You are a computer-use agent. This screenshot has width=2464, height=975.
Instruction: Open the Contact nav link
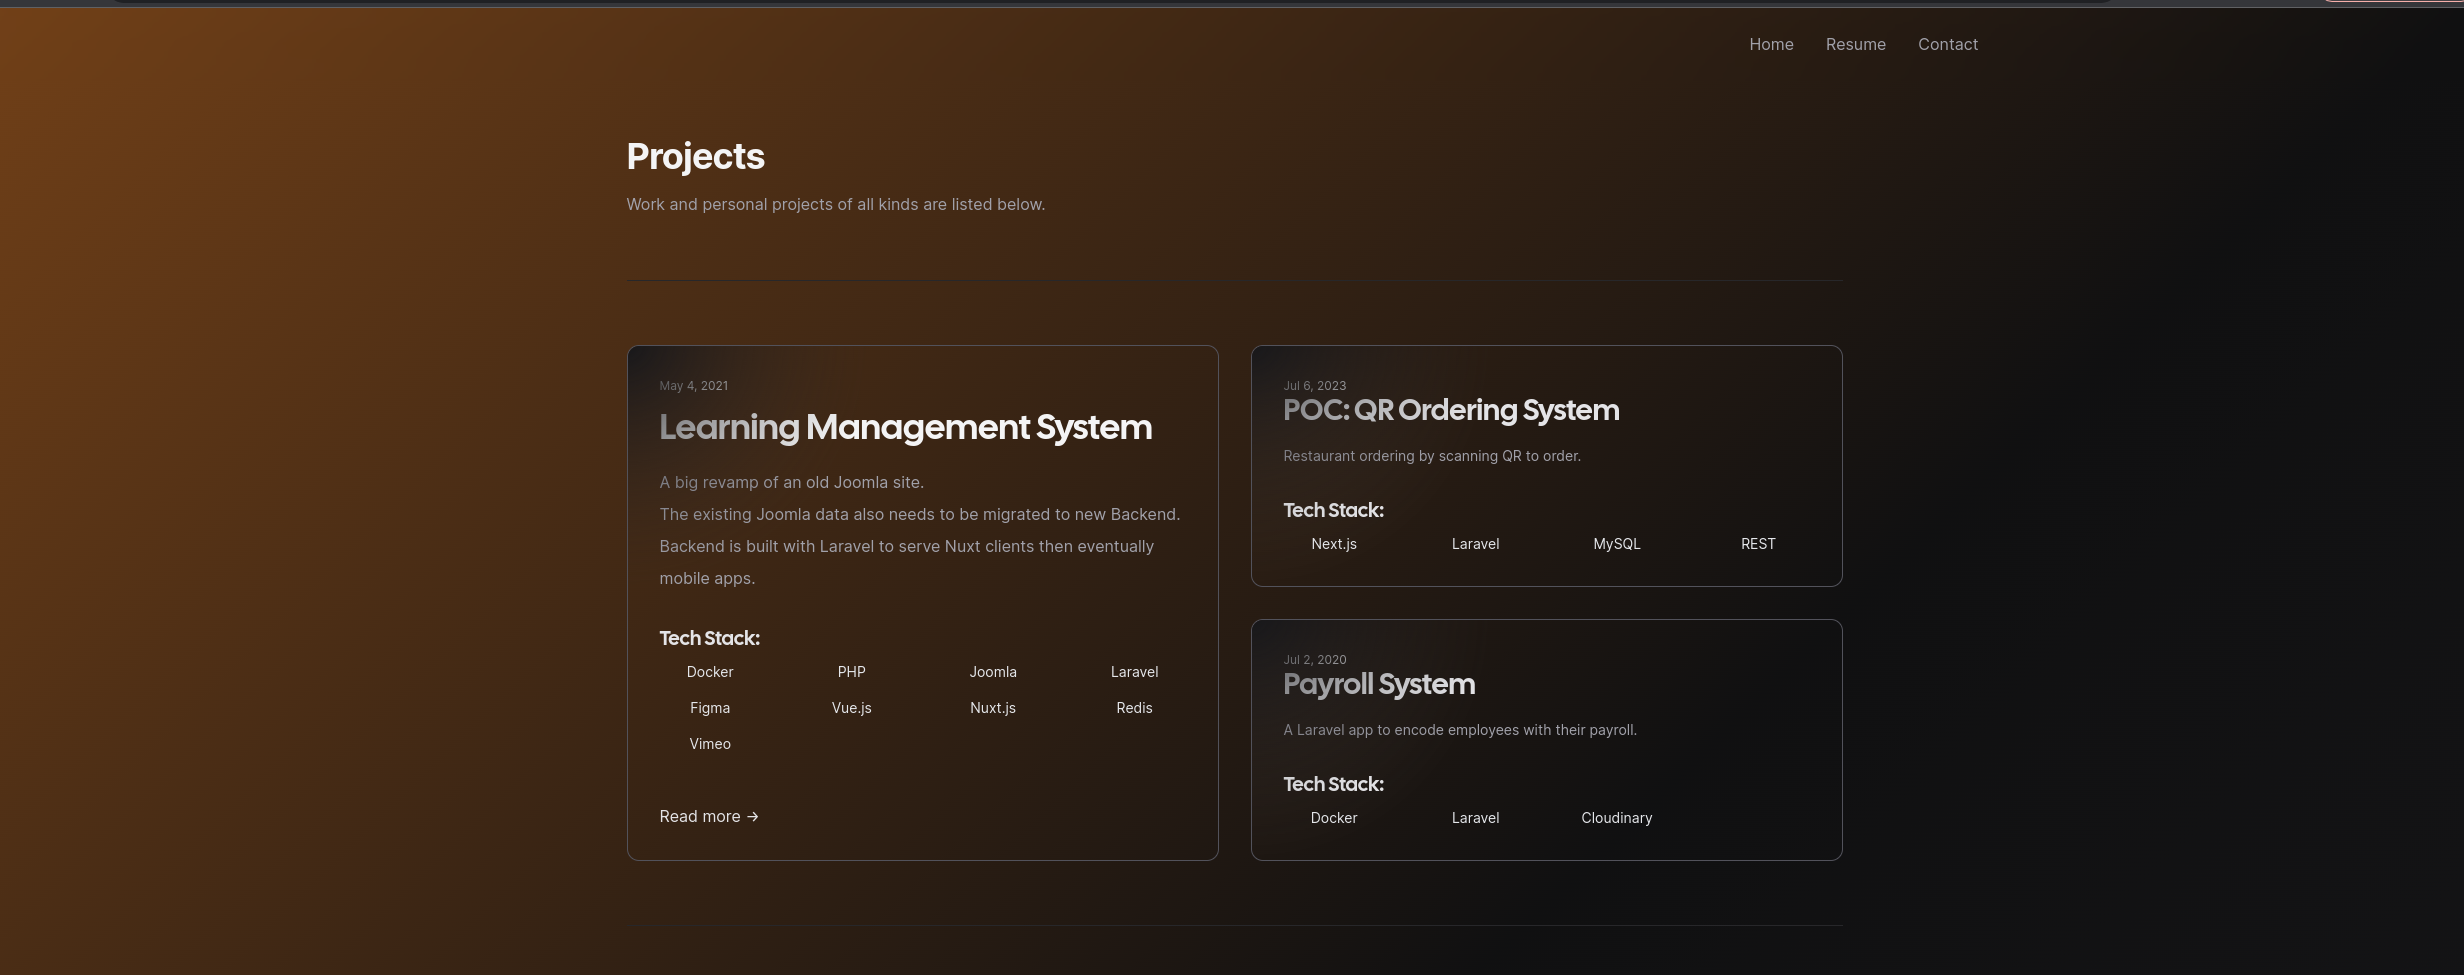[x=1947, y=44]
